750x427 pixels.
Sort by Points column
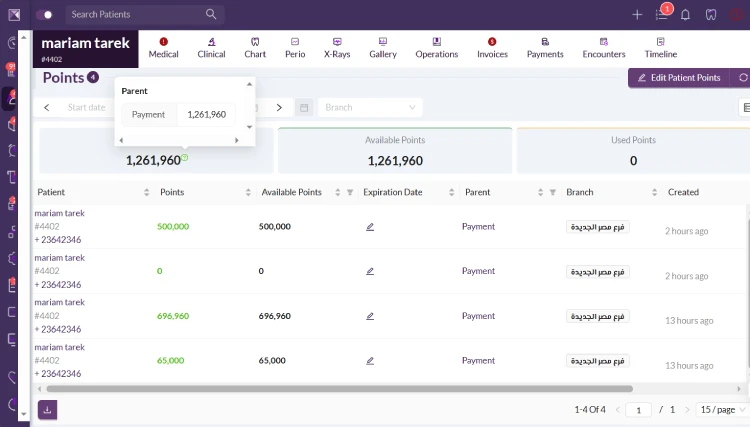[248, 192]
